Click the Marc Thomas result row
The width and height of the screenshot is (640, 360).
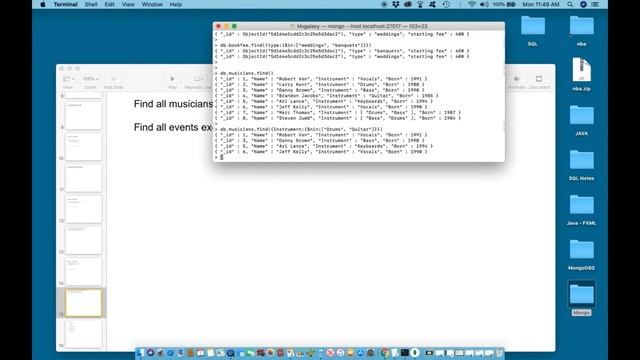coord(338,112)
